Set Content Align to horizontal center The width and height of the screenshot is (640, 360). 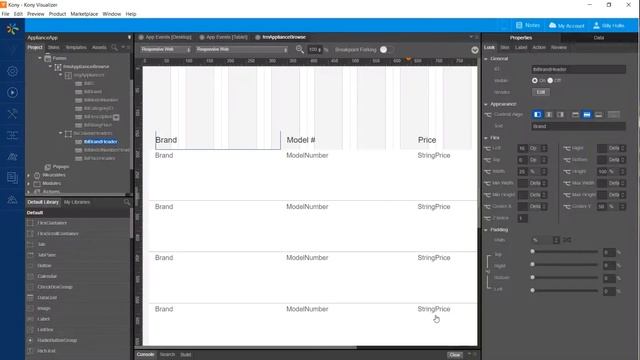(549, 115)
